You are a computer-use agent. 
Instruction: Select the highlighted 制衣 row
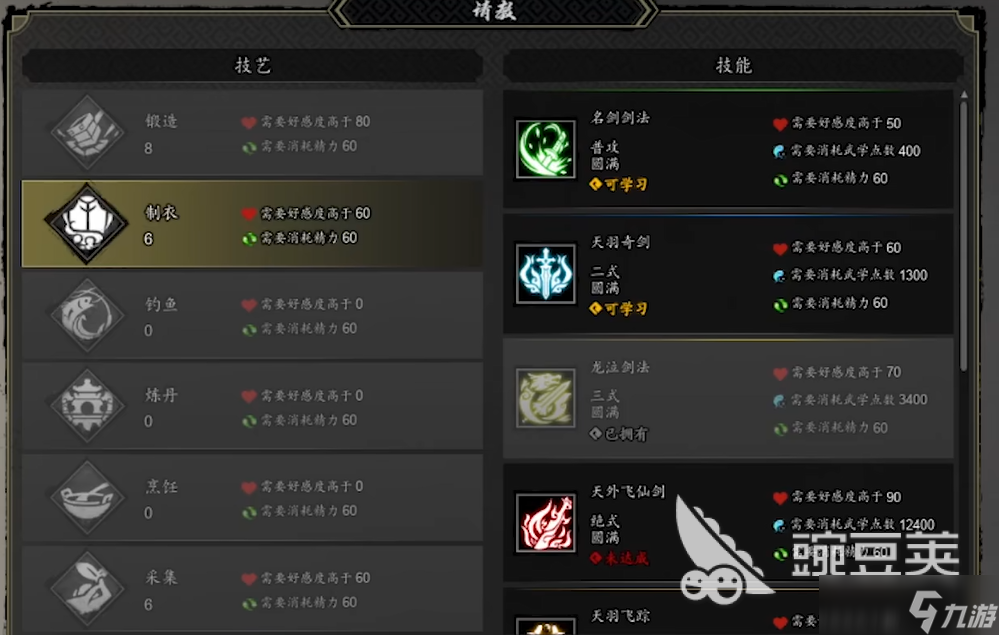tap(252, 224)
